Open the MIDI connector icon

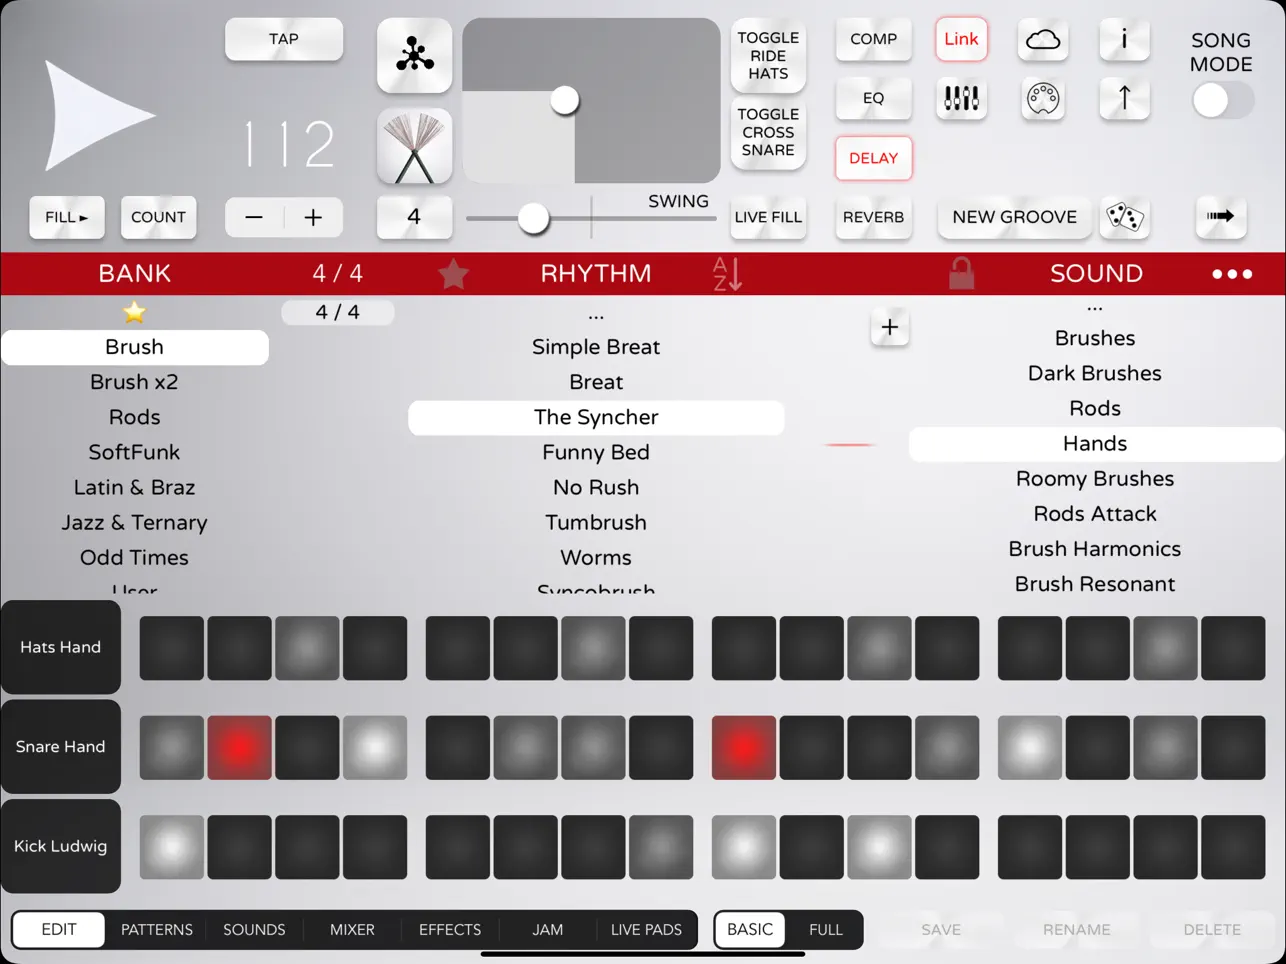pyautogui.click(x=1042, y=98)
